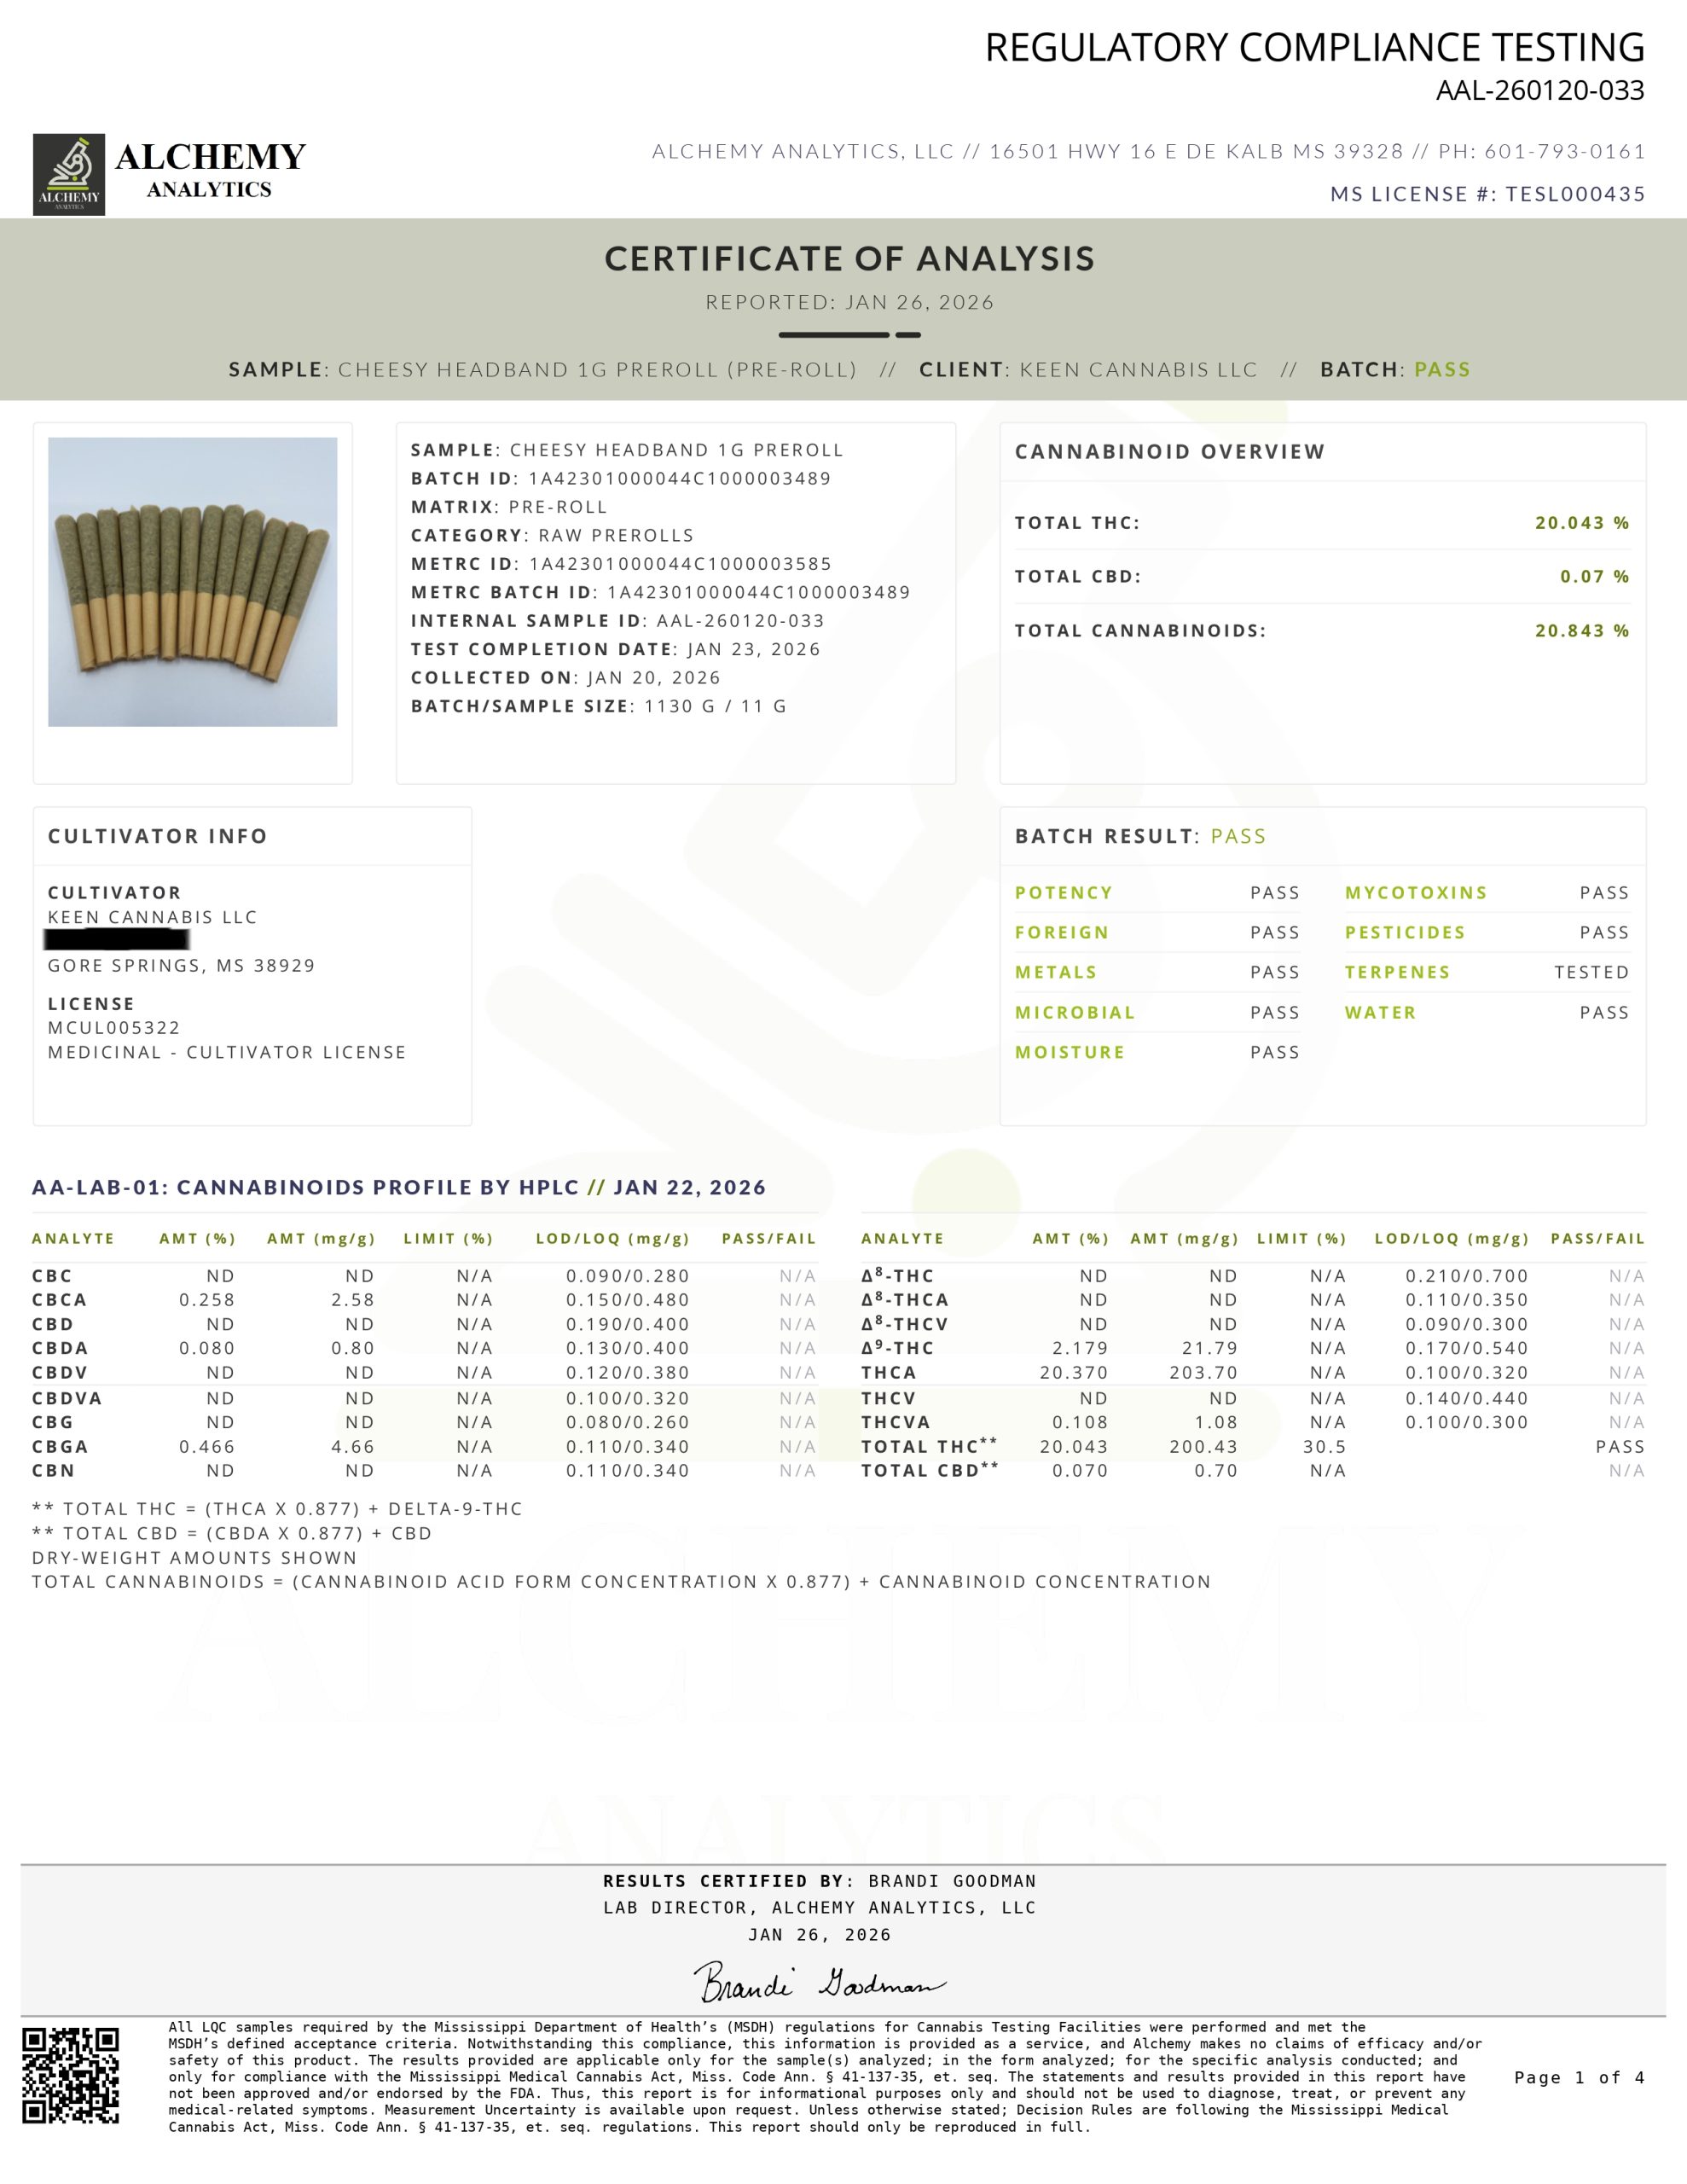Click the Total Cannabinoids 20.843 % value
Screen dimensions: 1687x2184
(1581, 630)
